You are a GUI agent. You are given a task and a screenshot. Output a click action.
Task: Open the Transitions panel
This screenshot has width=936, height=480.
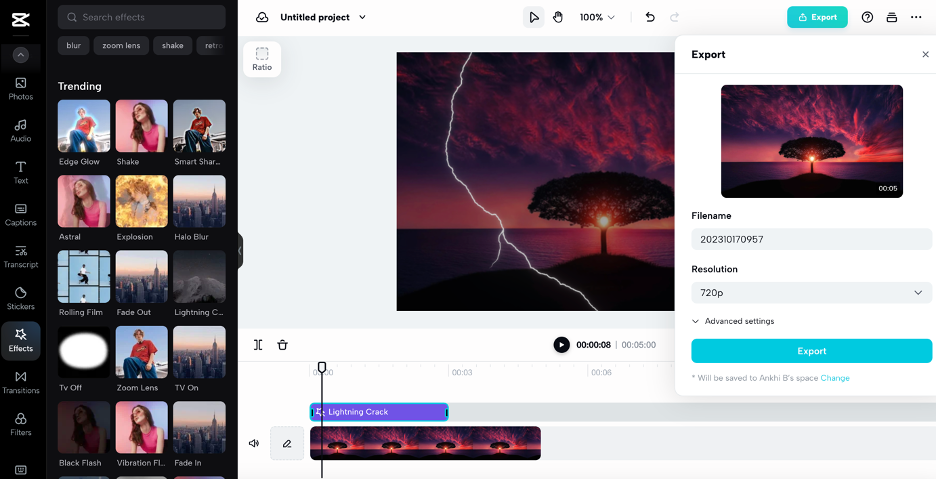point(20,382)
